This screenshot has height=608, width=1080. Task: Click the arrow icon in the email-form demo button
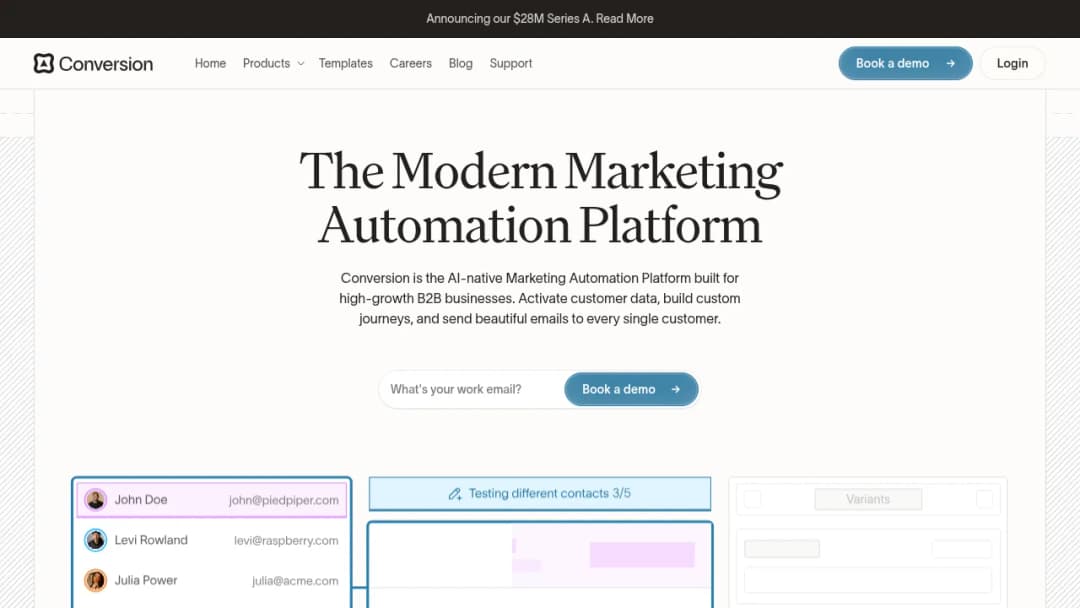676,389
